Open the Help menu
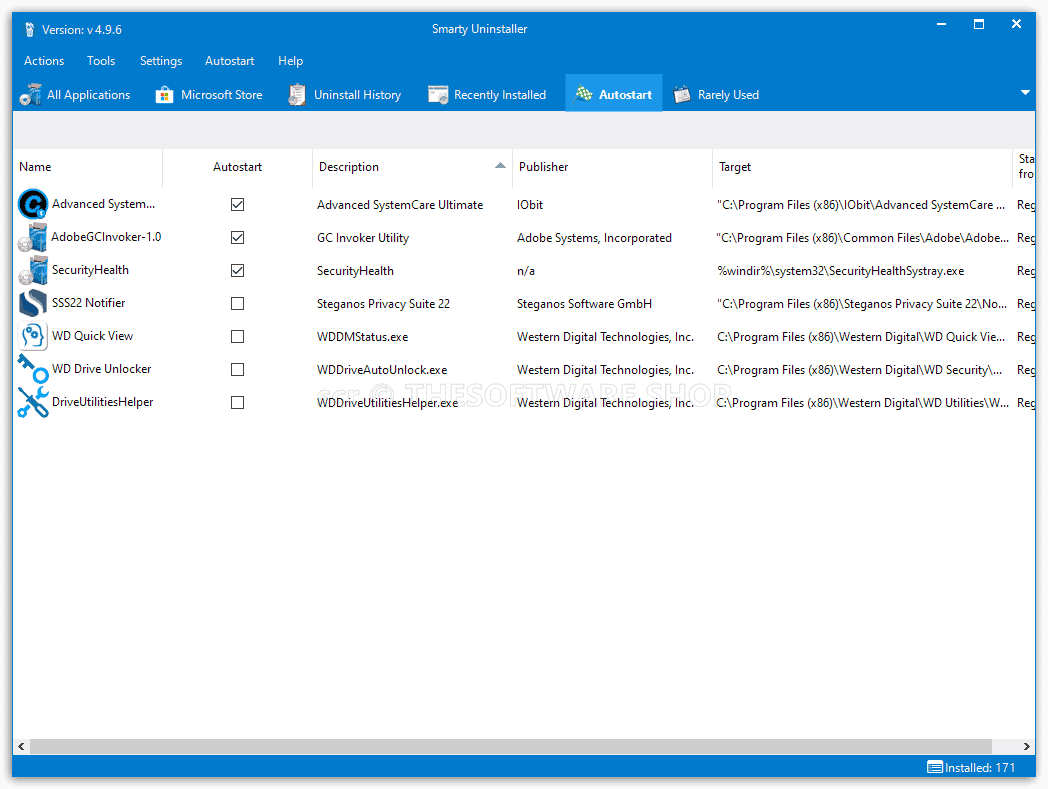The width and height of the screenshot is (1048, 789). pos(290,61)
